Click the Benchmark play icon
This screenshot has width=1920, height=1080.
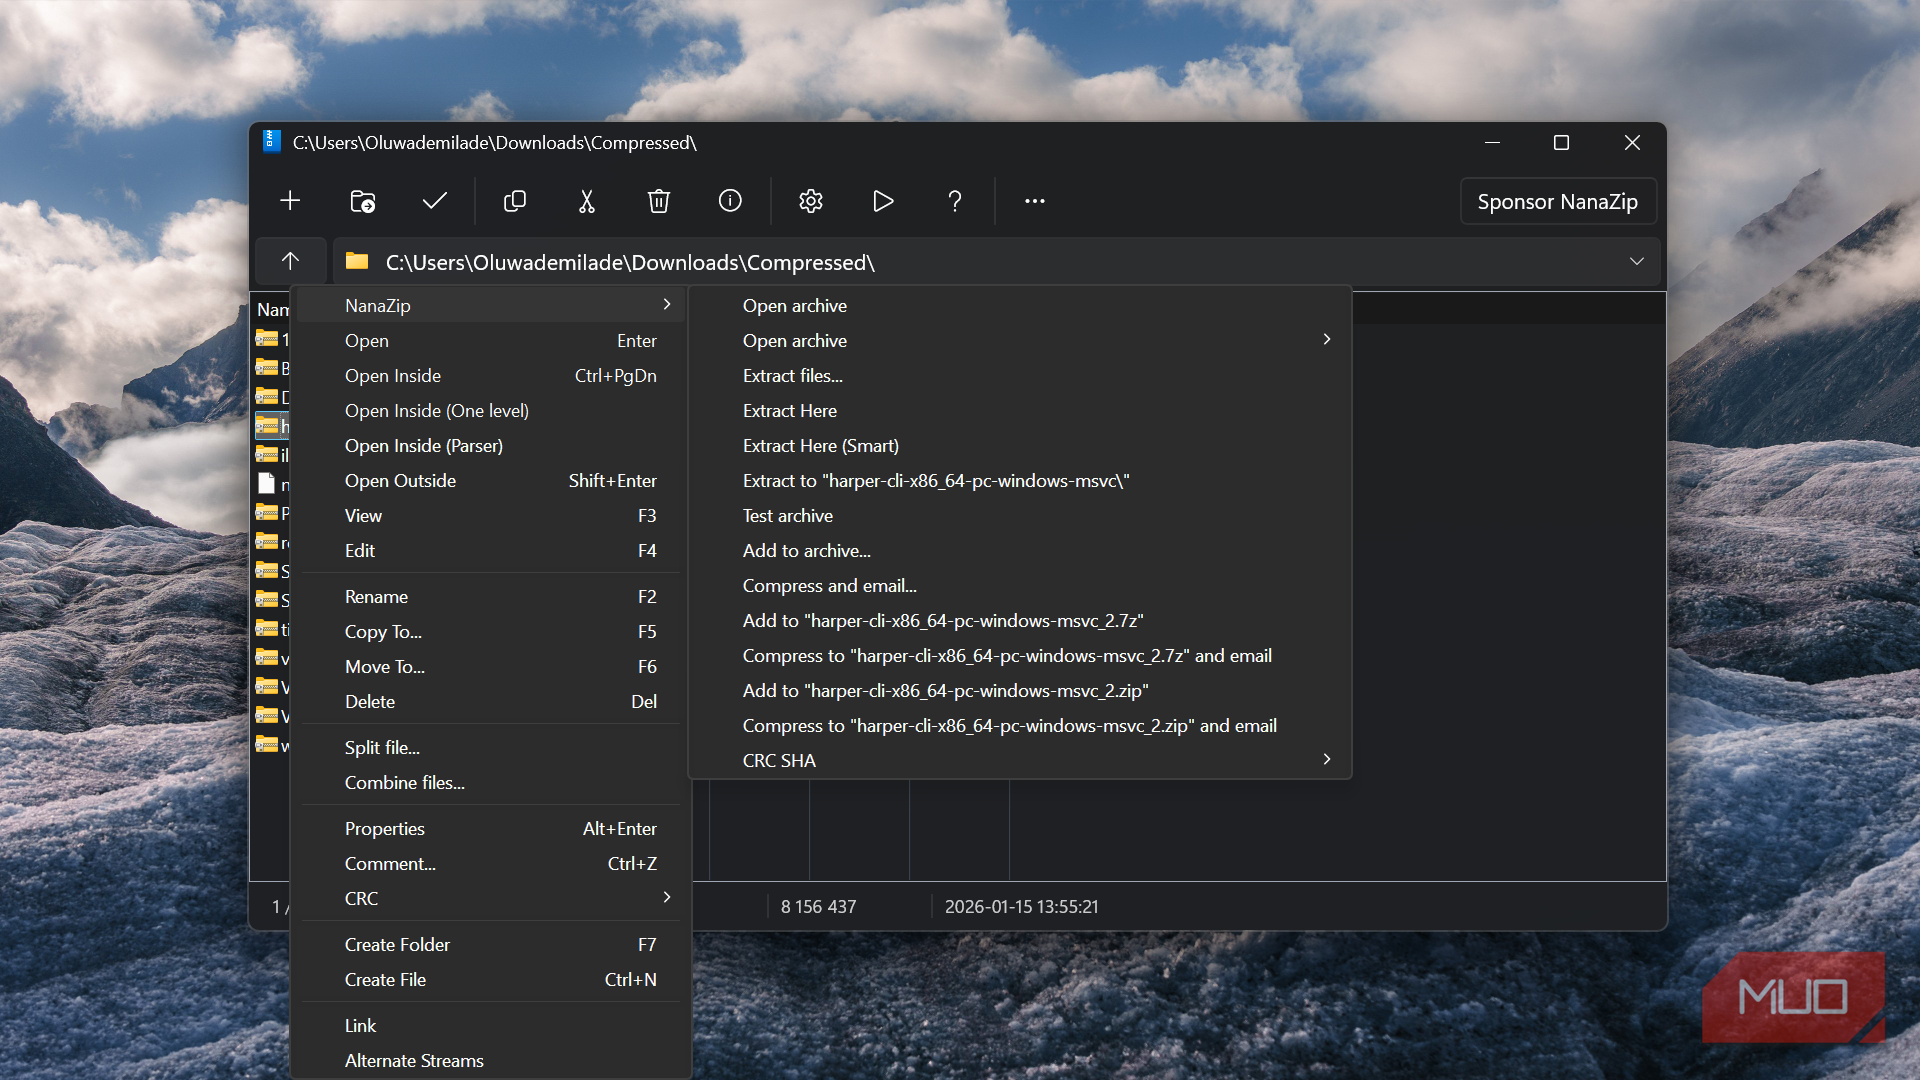(x=883, y=201)
